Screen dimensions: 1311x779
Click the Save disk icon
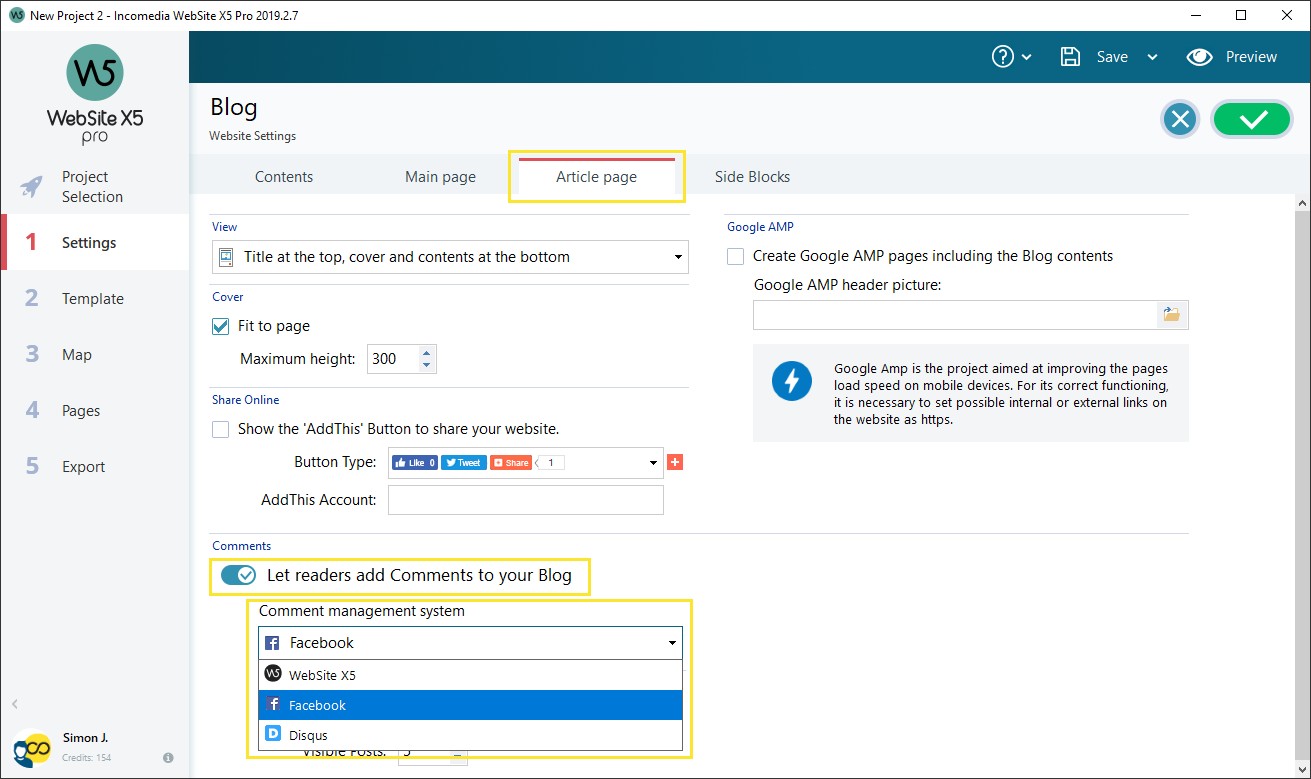point(1069,57)
